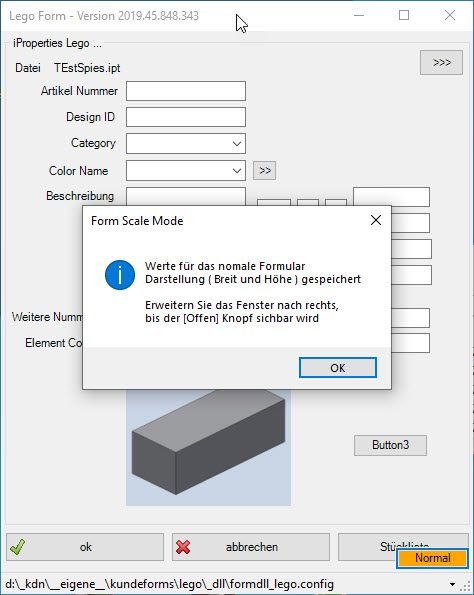Focus the Design ID text box

click(186, 117)
